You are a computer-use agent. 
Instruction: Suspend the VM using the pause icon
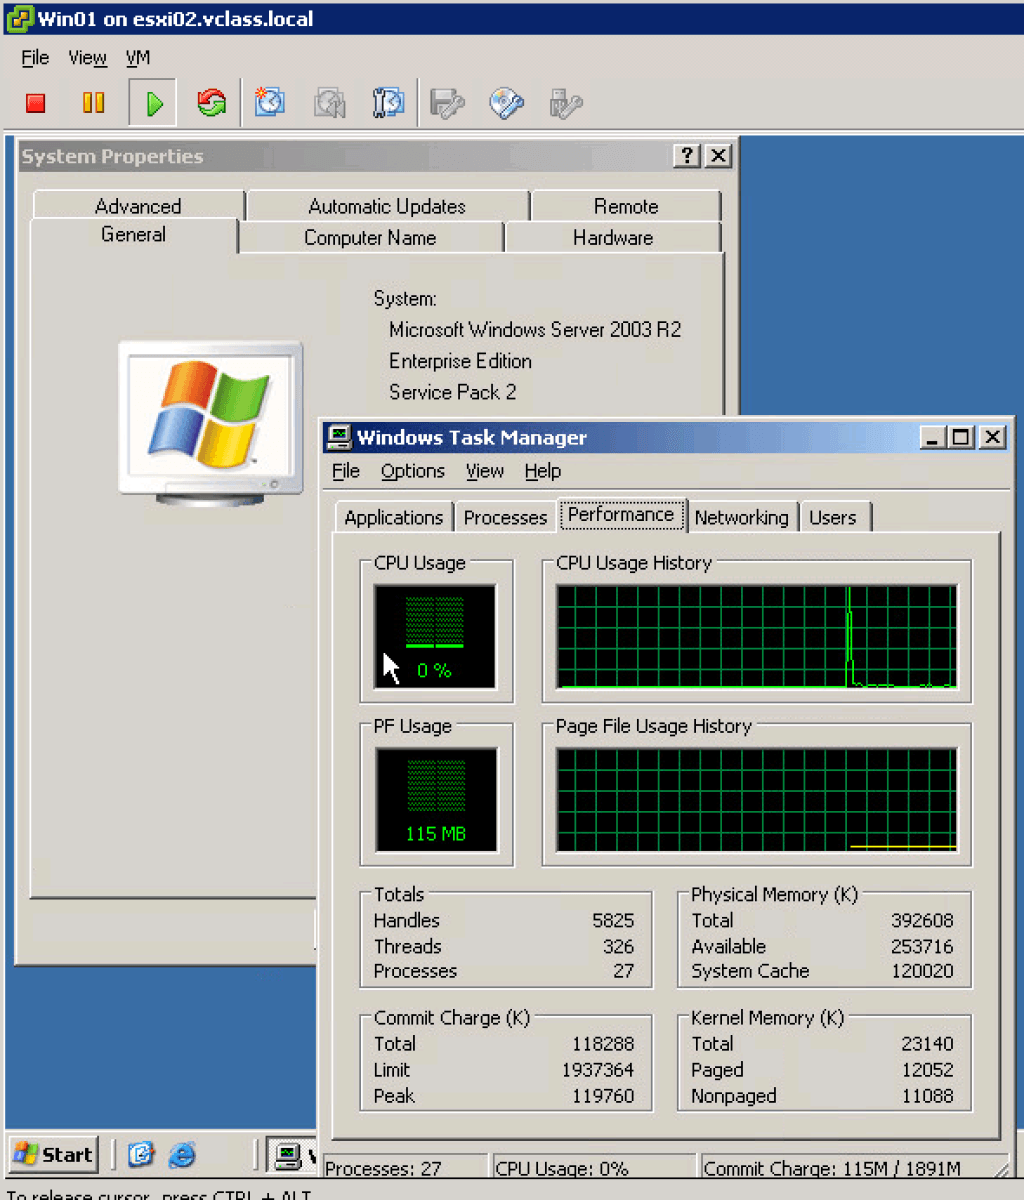(92, 102)
